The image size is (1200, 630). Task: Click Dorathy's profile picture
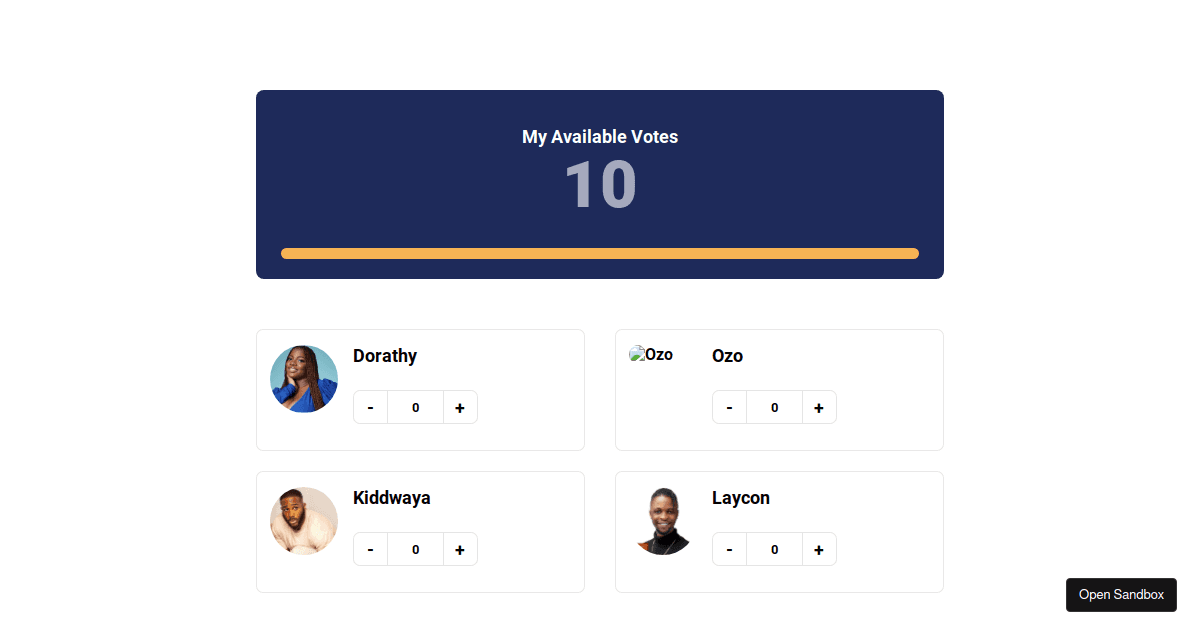coord(303,379)
